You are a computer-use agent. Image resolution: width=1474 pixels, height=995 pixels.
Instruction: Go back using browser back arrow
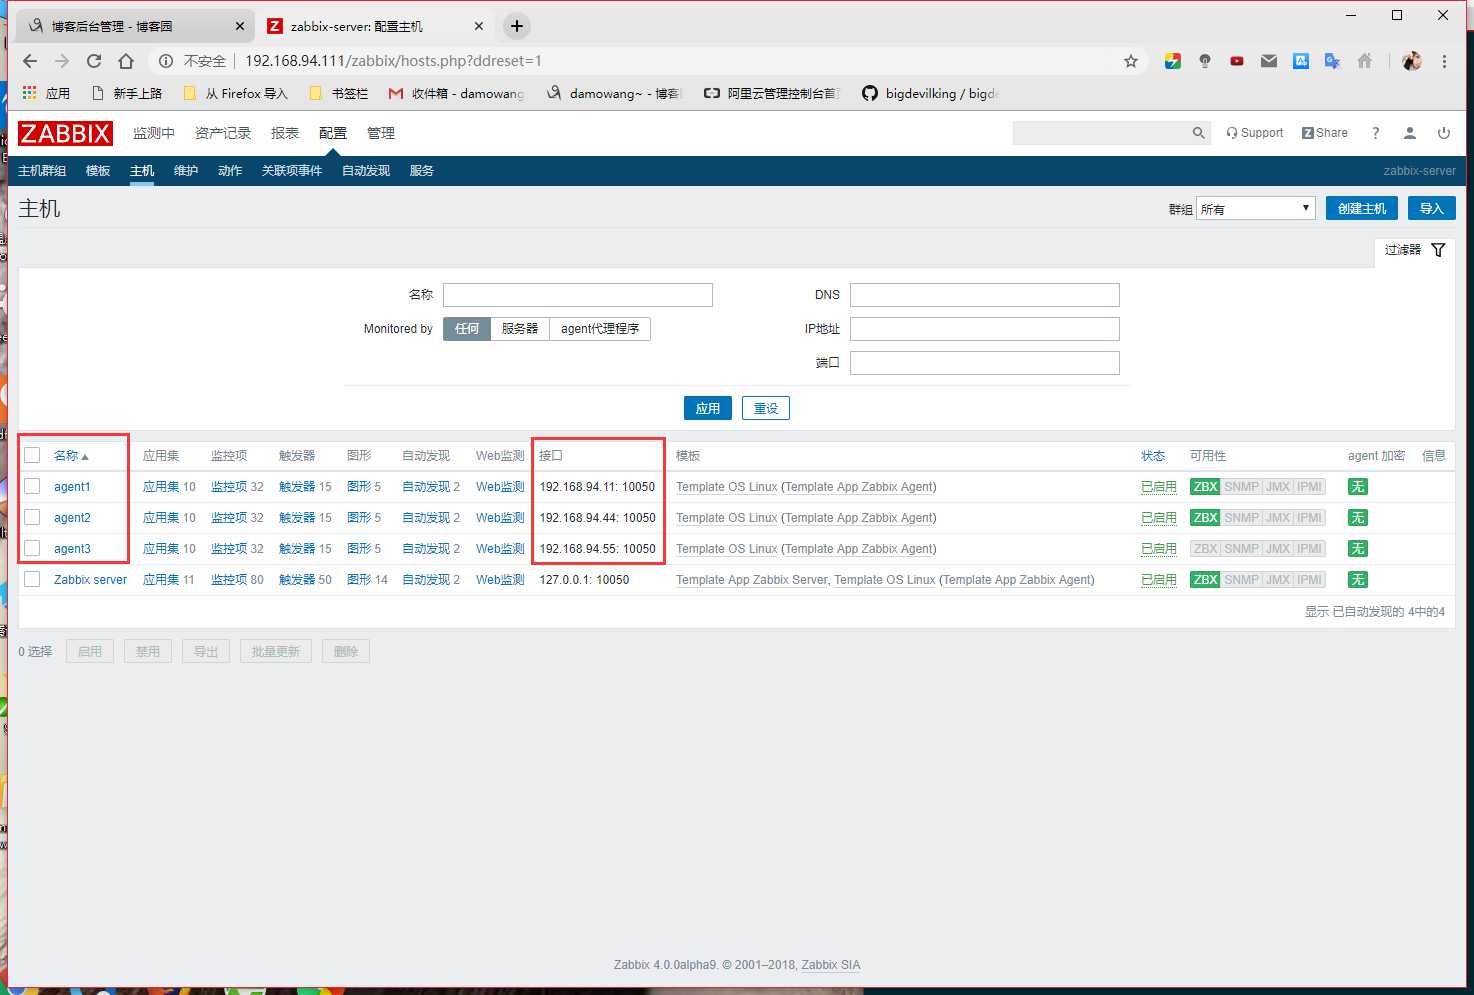pos(30,61)
